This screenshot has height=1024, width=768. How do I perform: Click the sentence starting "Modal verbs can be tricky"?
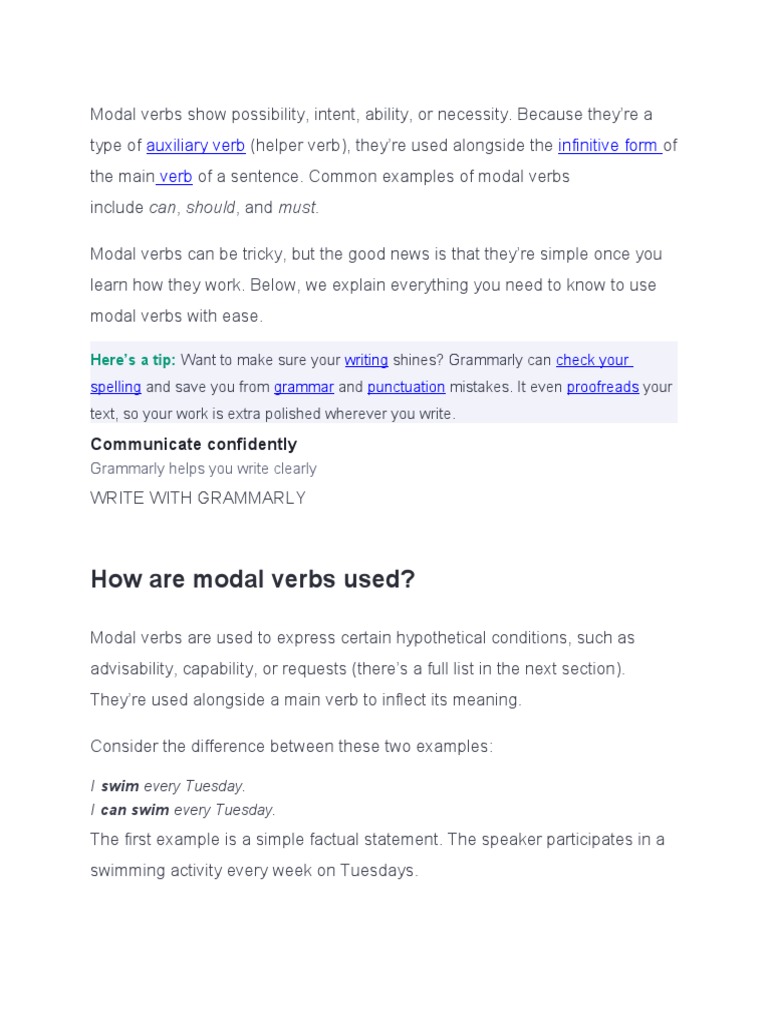point(376,254)
